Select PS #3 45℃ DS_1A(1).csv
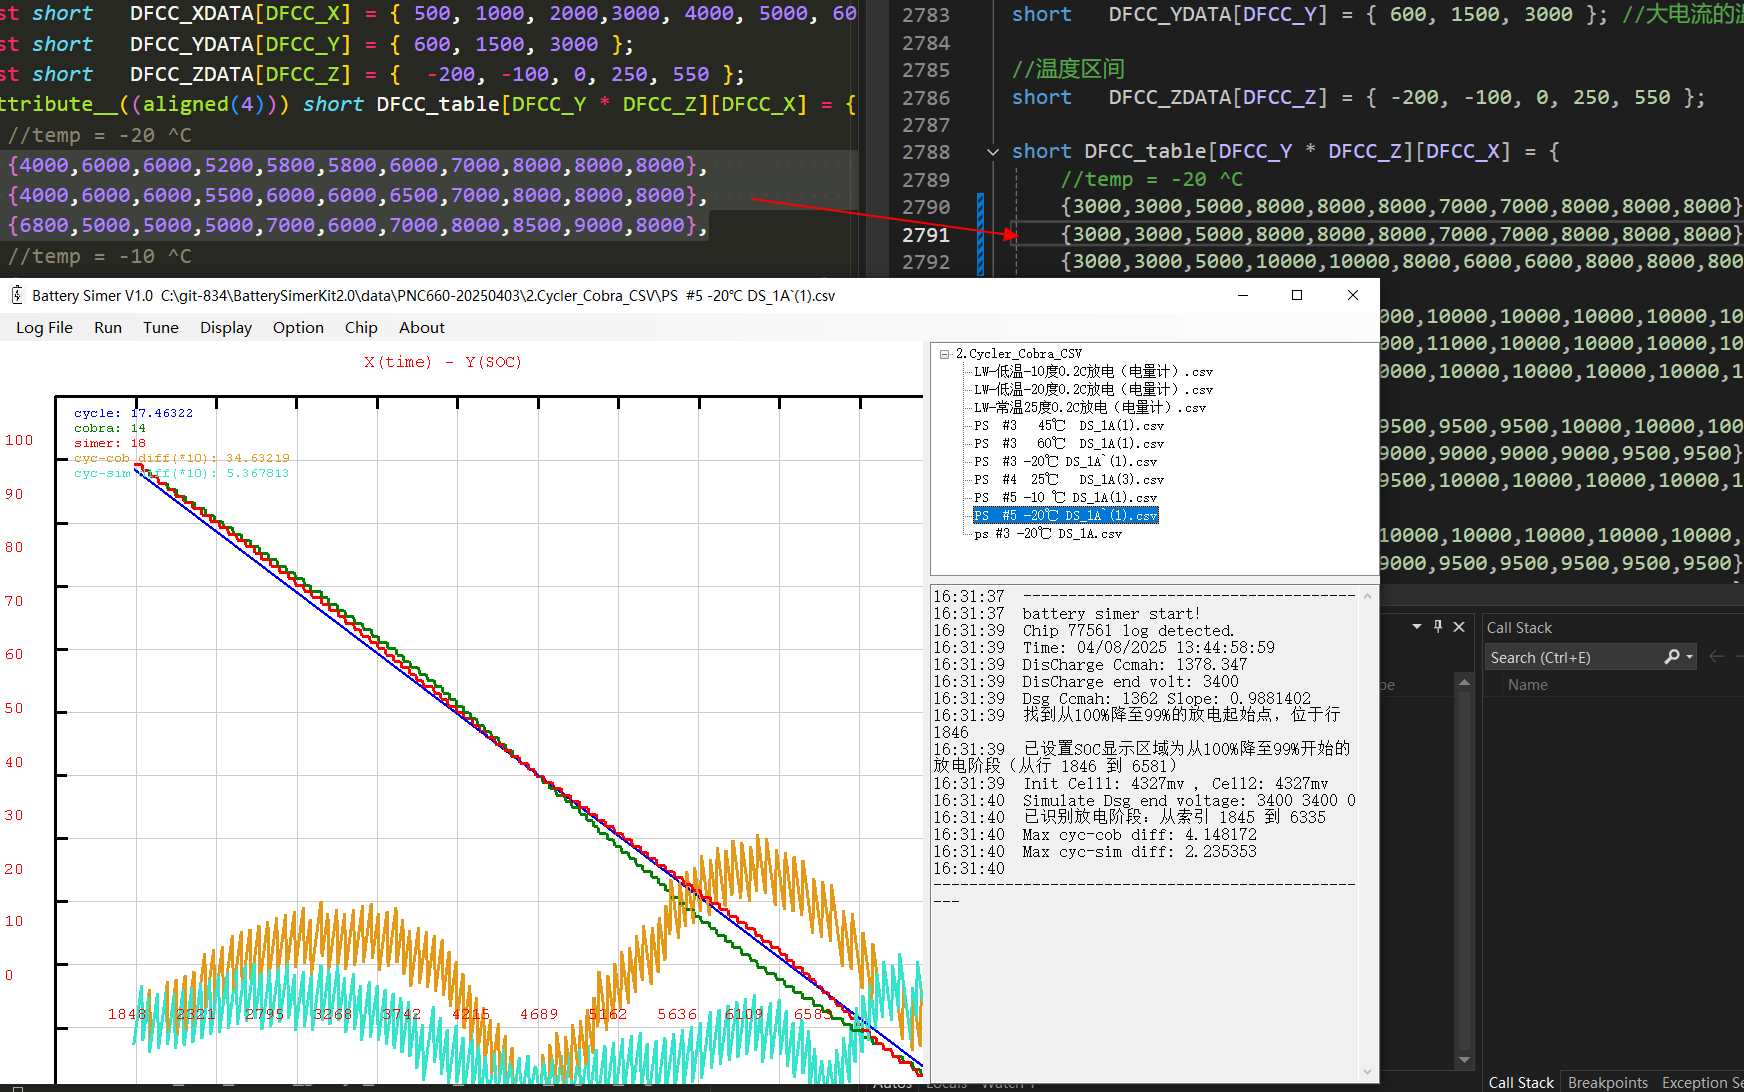This screenshot has height=1092, width=1744. coord(1069,426)
